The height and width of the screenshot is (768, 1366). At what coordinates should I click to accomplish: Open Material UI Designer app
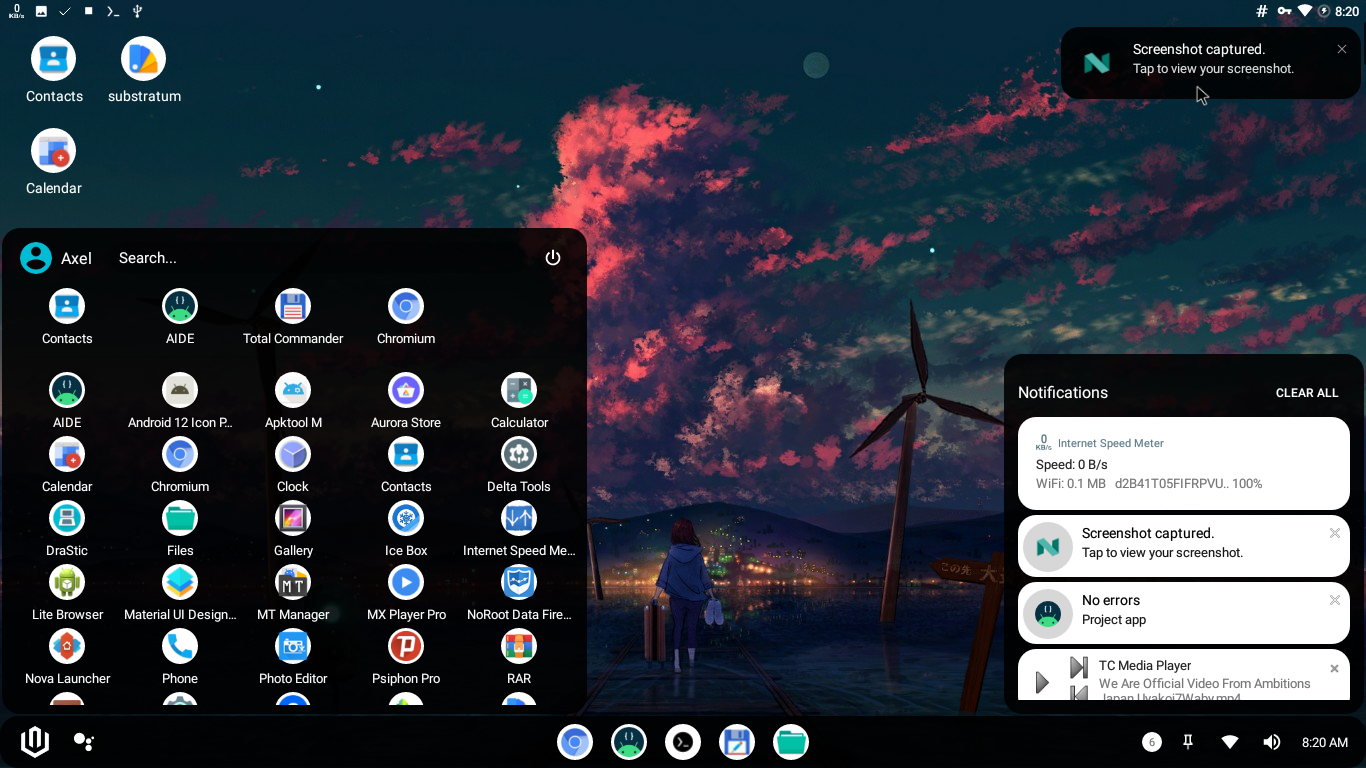[x=180, y=593]
